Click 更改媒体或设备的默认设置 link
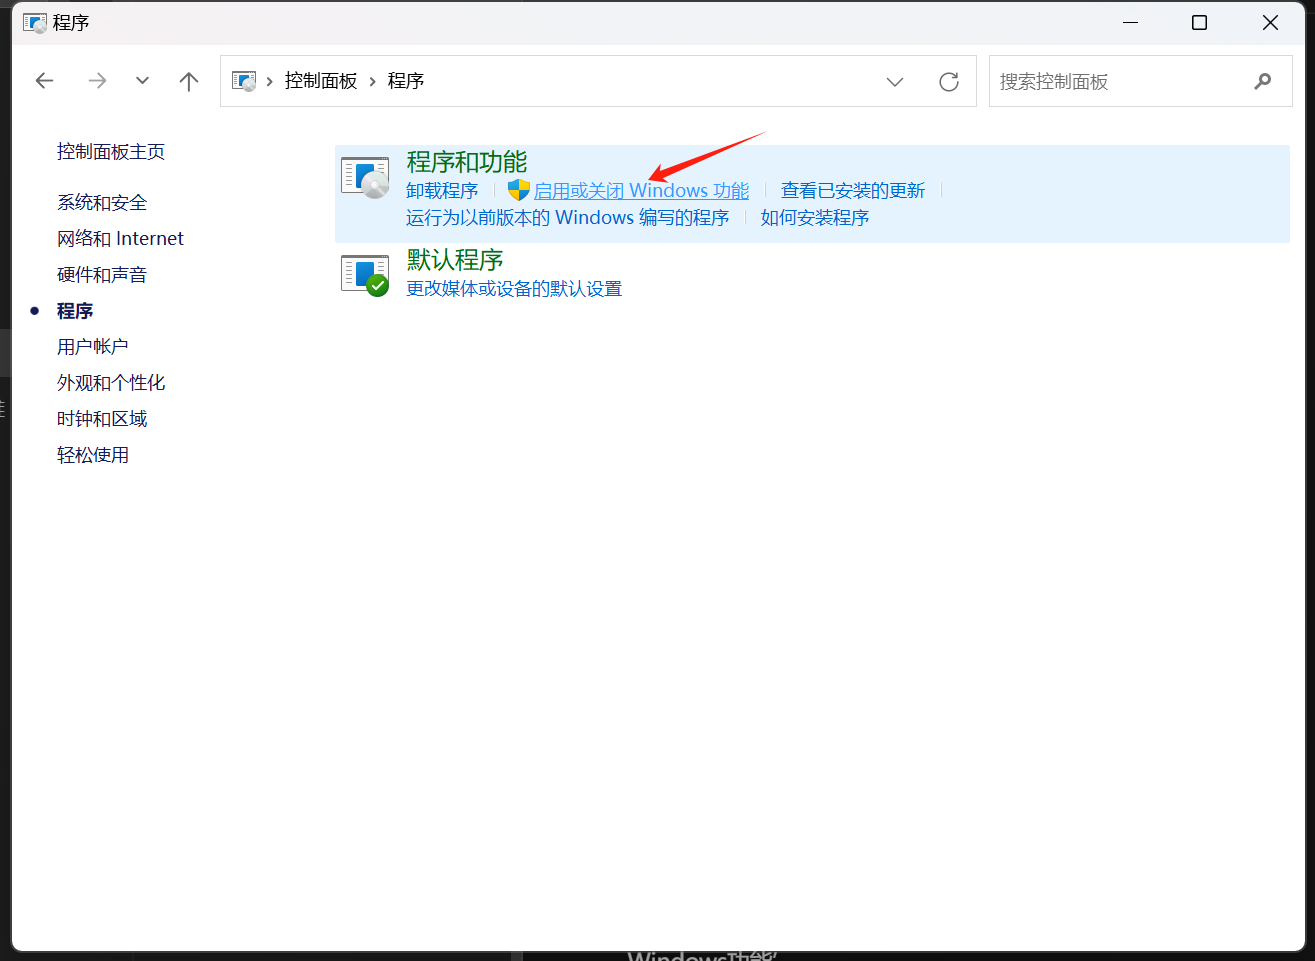1315x961 pixels. pos(514,289)
